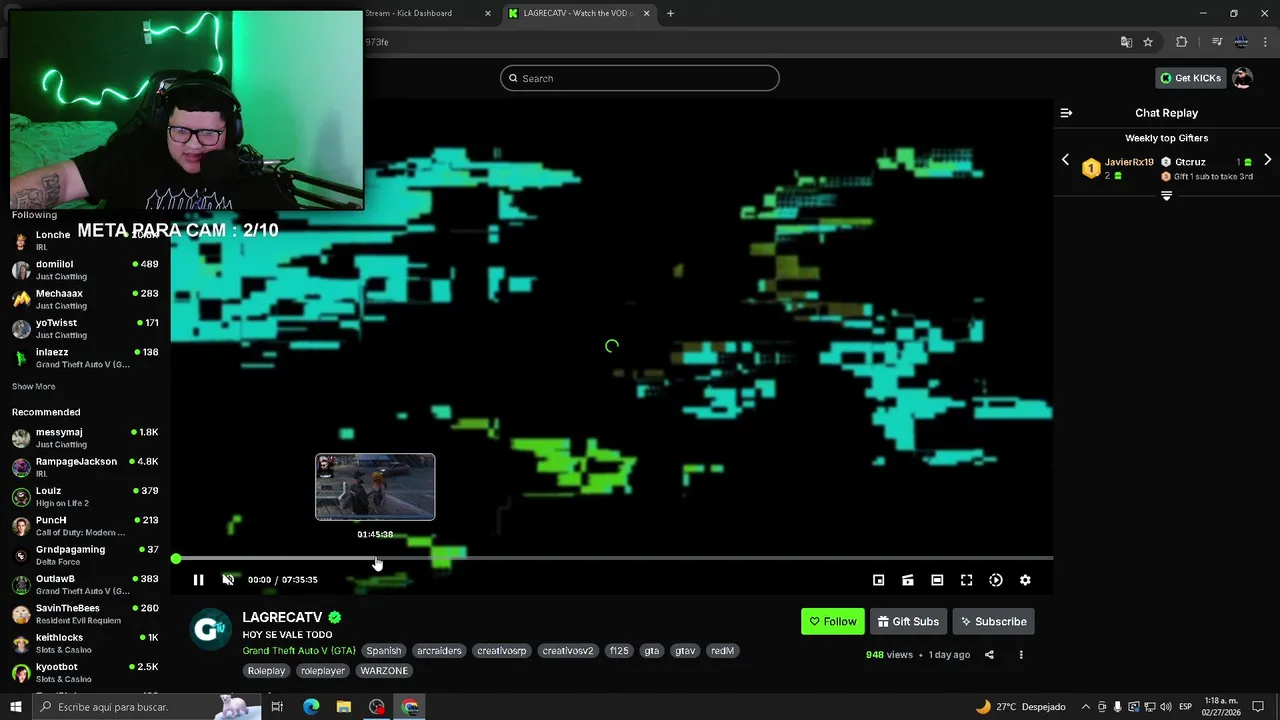Open SavinTheBees recommended channel
This screenshot has height=720, width=1280.
85,614
